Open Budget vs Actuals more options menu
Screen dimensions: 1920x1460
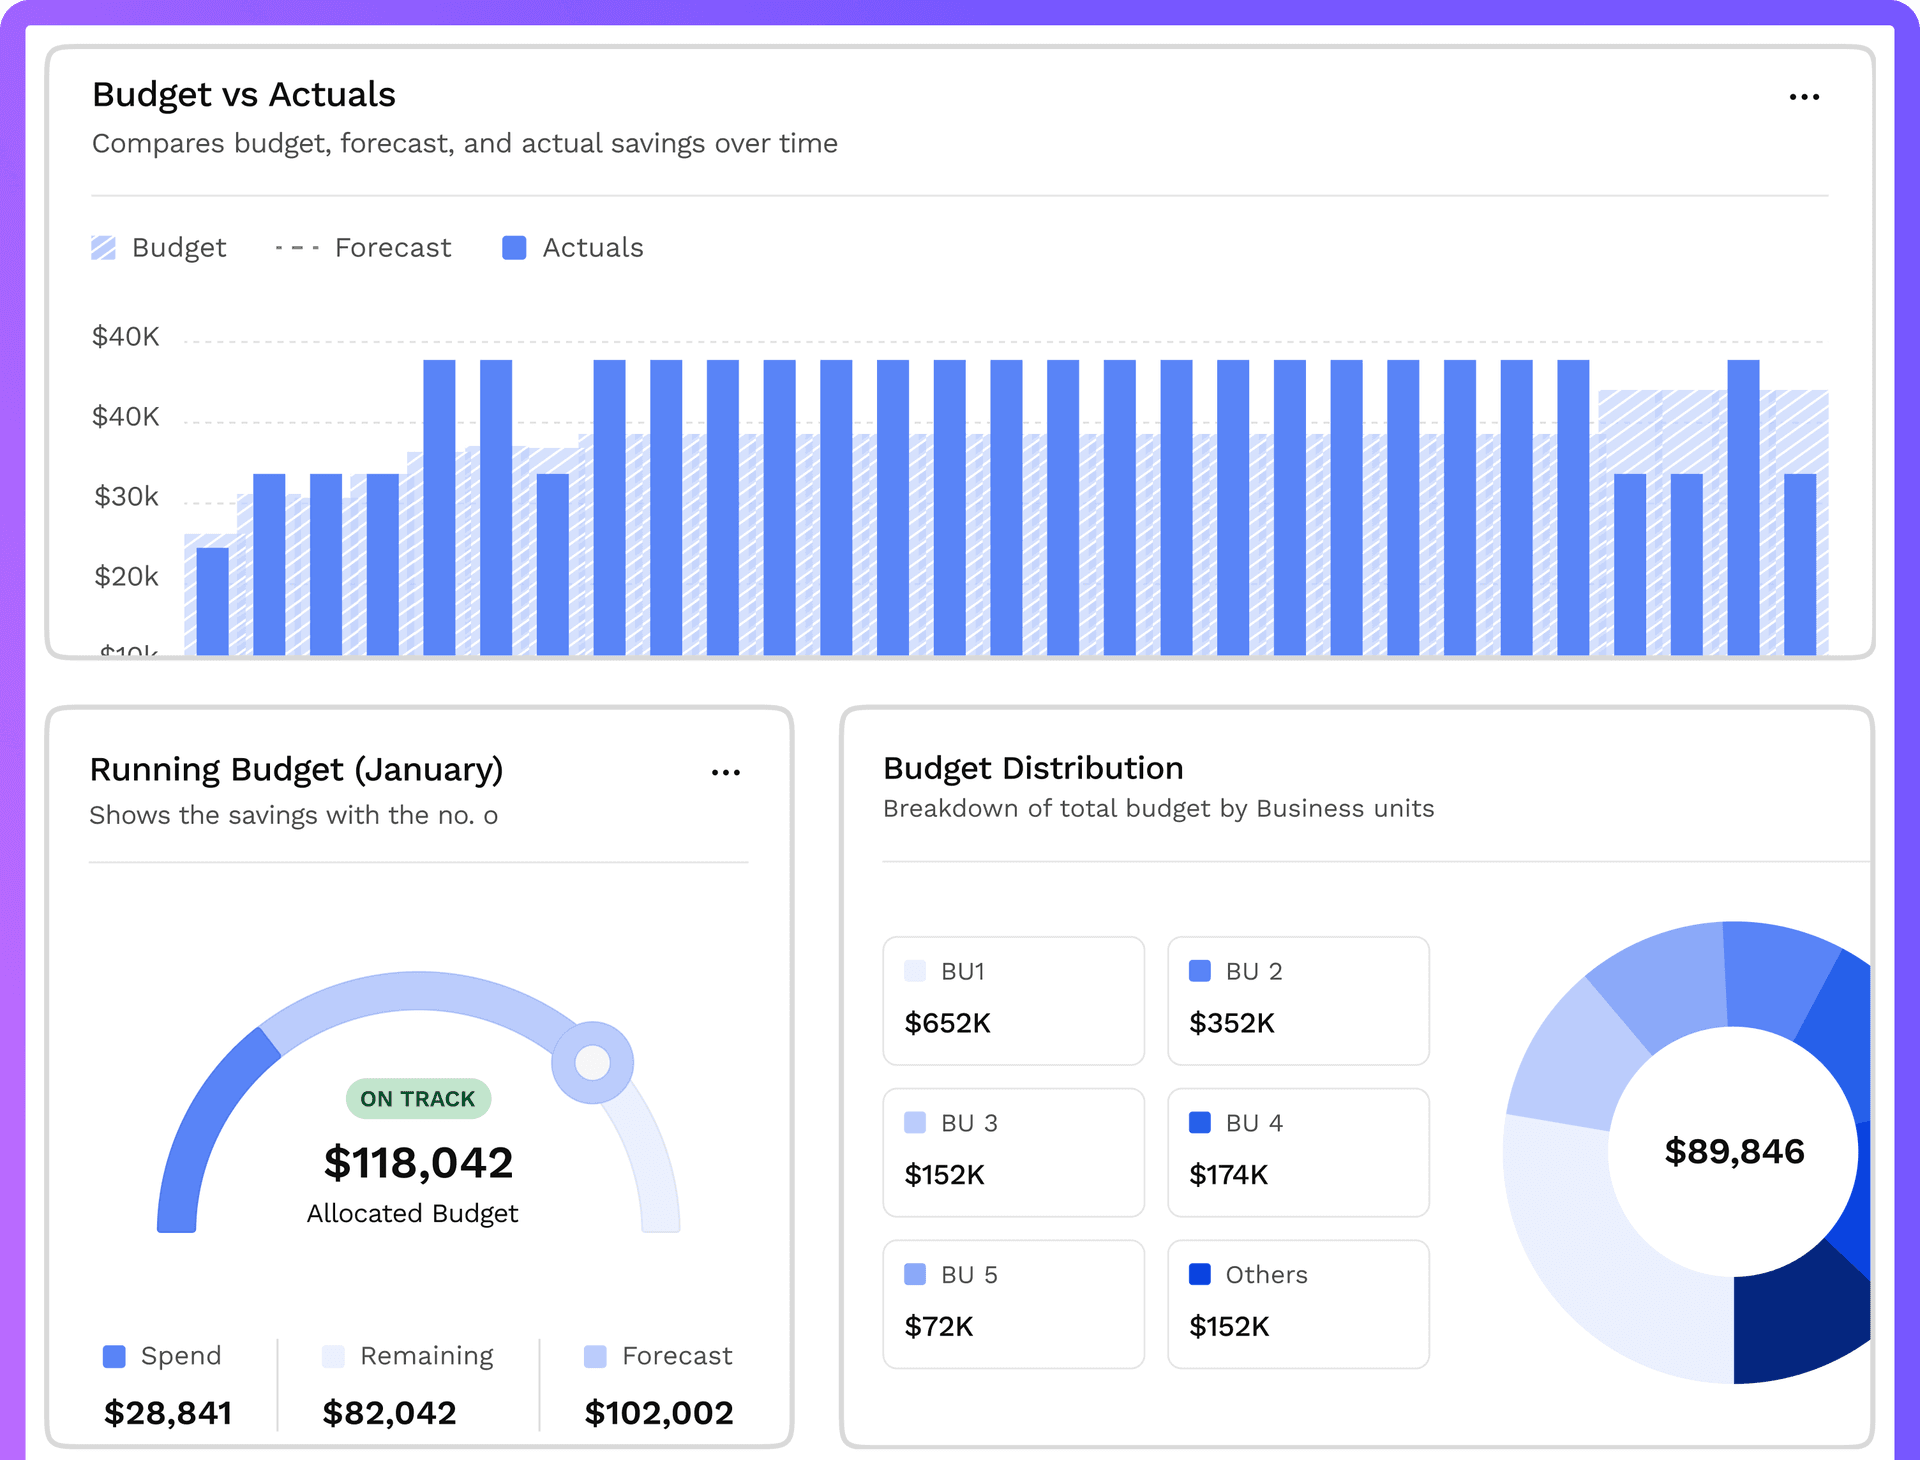[x=1804, y=97]
